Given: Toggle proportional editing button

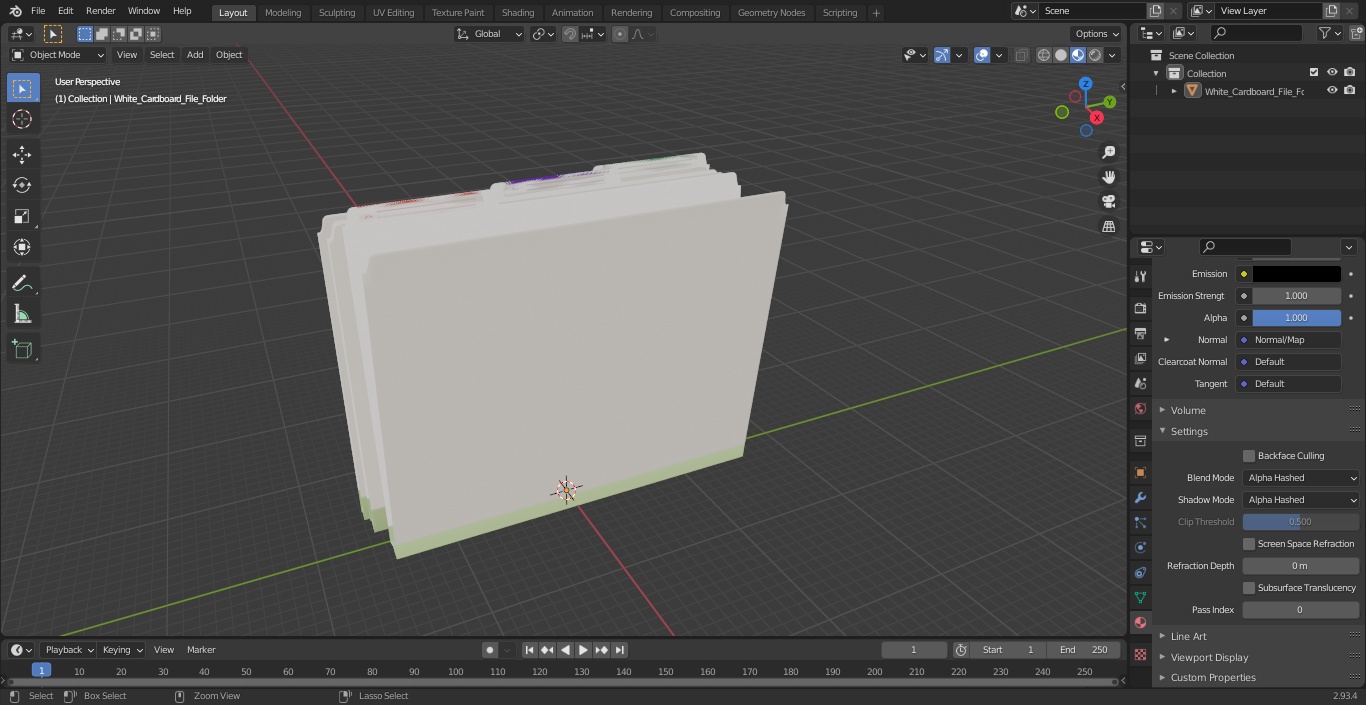Looking at the screenshot, I should [620, 34].
